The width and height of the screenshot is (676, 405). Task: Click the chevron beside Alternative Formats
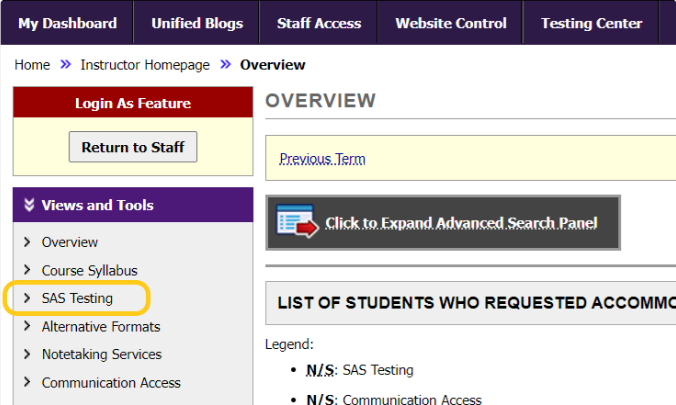(x=27, y=326)
